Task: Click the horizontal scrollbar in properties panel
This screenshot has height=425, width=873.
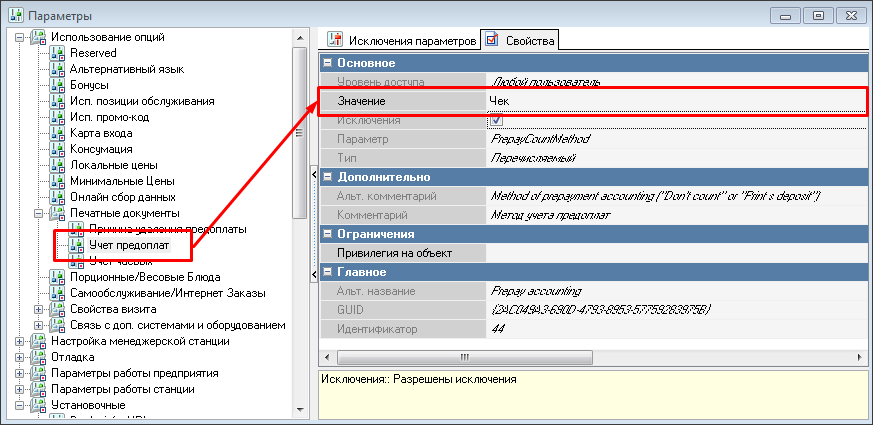Action: 590,357
